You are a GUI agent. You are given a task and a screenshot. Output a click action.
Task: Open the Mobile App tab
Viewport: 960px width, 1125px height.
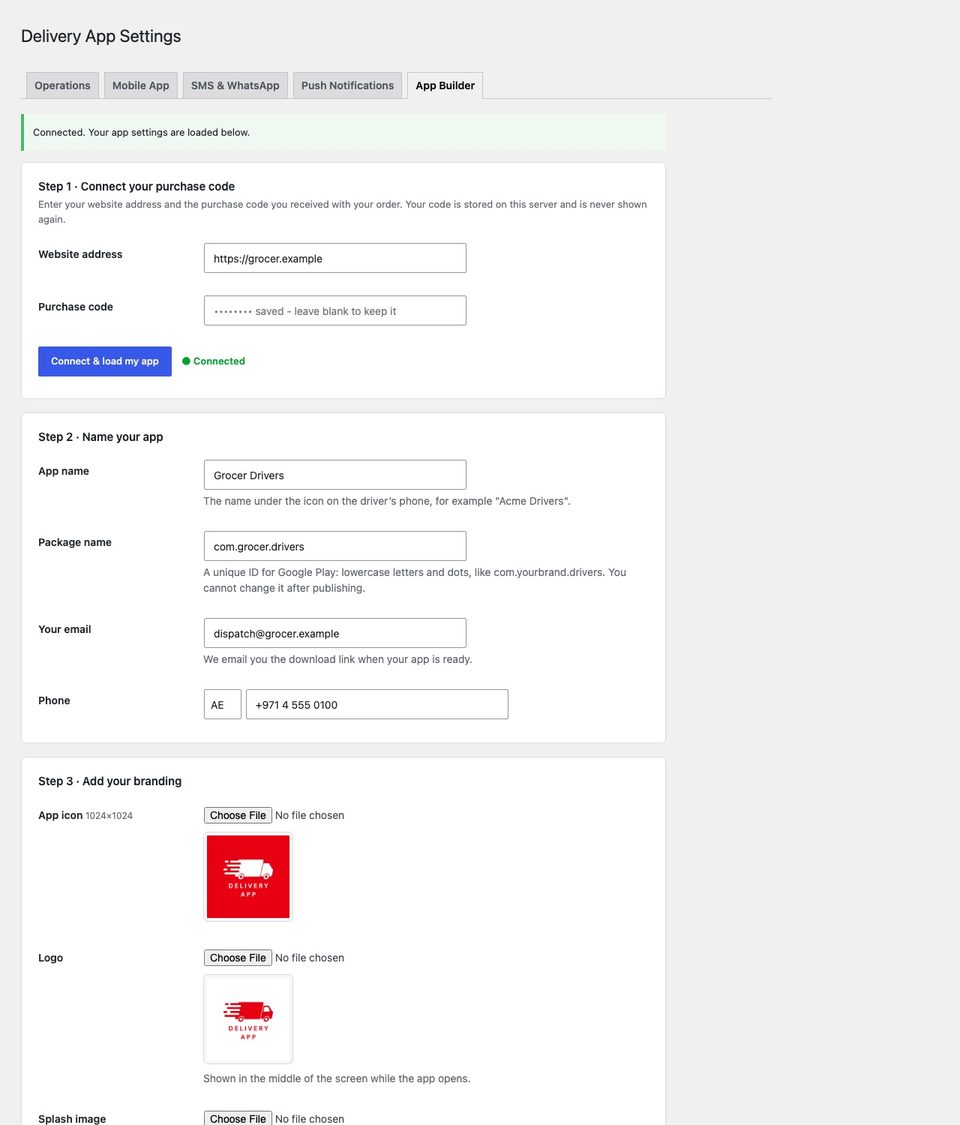click(141, 85)
